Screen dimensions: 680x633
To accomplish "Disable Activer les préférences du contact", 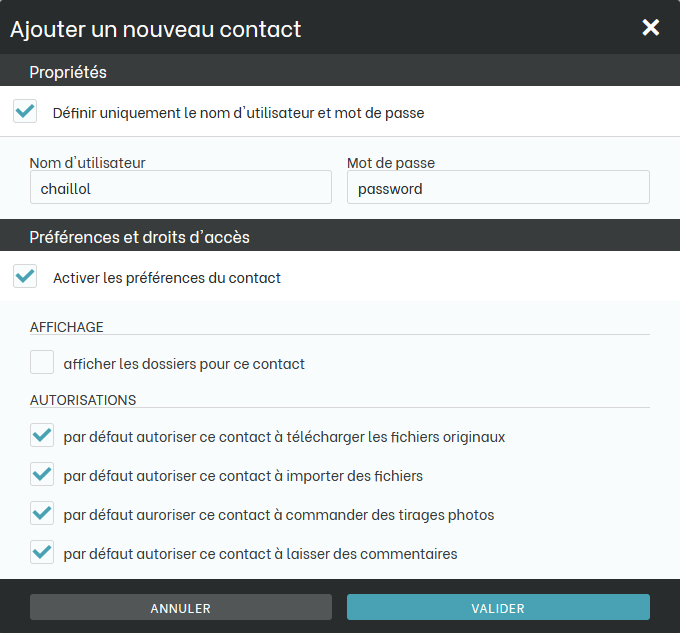I will click(x=25, y=277).
